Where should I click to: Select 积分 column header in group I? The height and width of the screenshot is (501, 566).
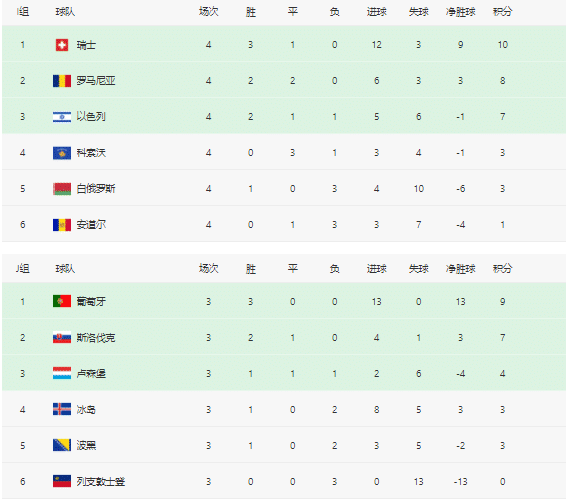point(502,12)
